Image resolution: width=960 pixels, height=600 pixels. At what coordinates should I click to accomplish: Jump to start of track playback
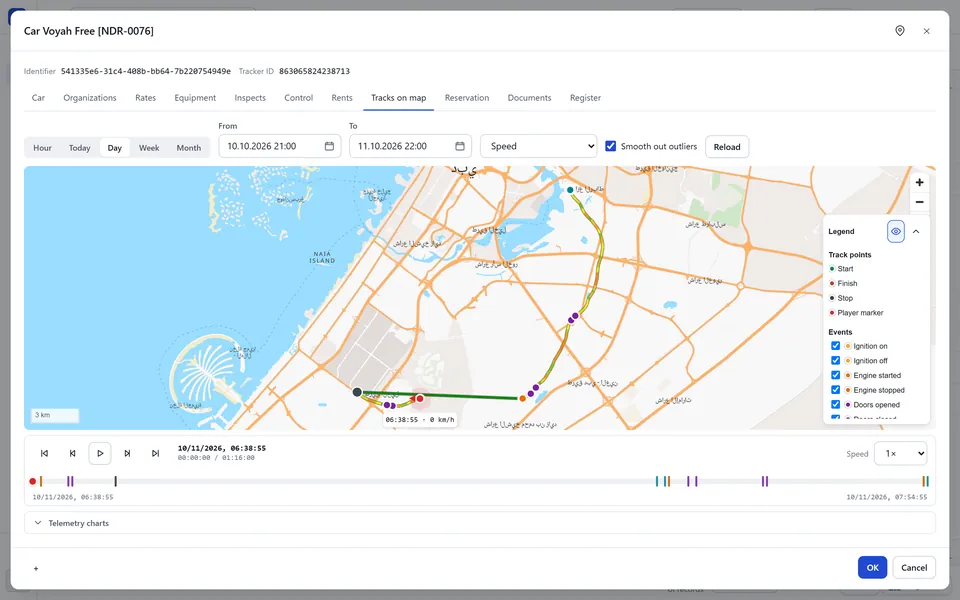(44, 454)
